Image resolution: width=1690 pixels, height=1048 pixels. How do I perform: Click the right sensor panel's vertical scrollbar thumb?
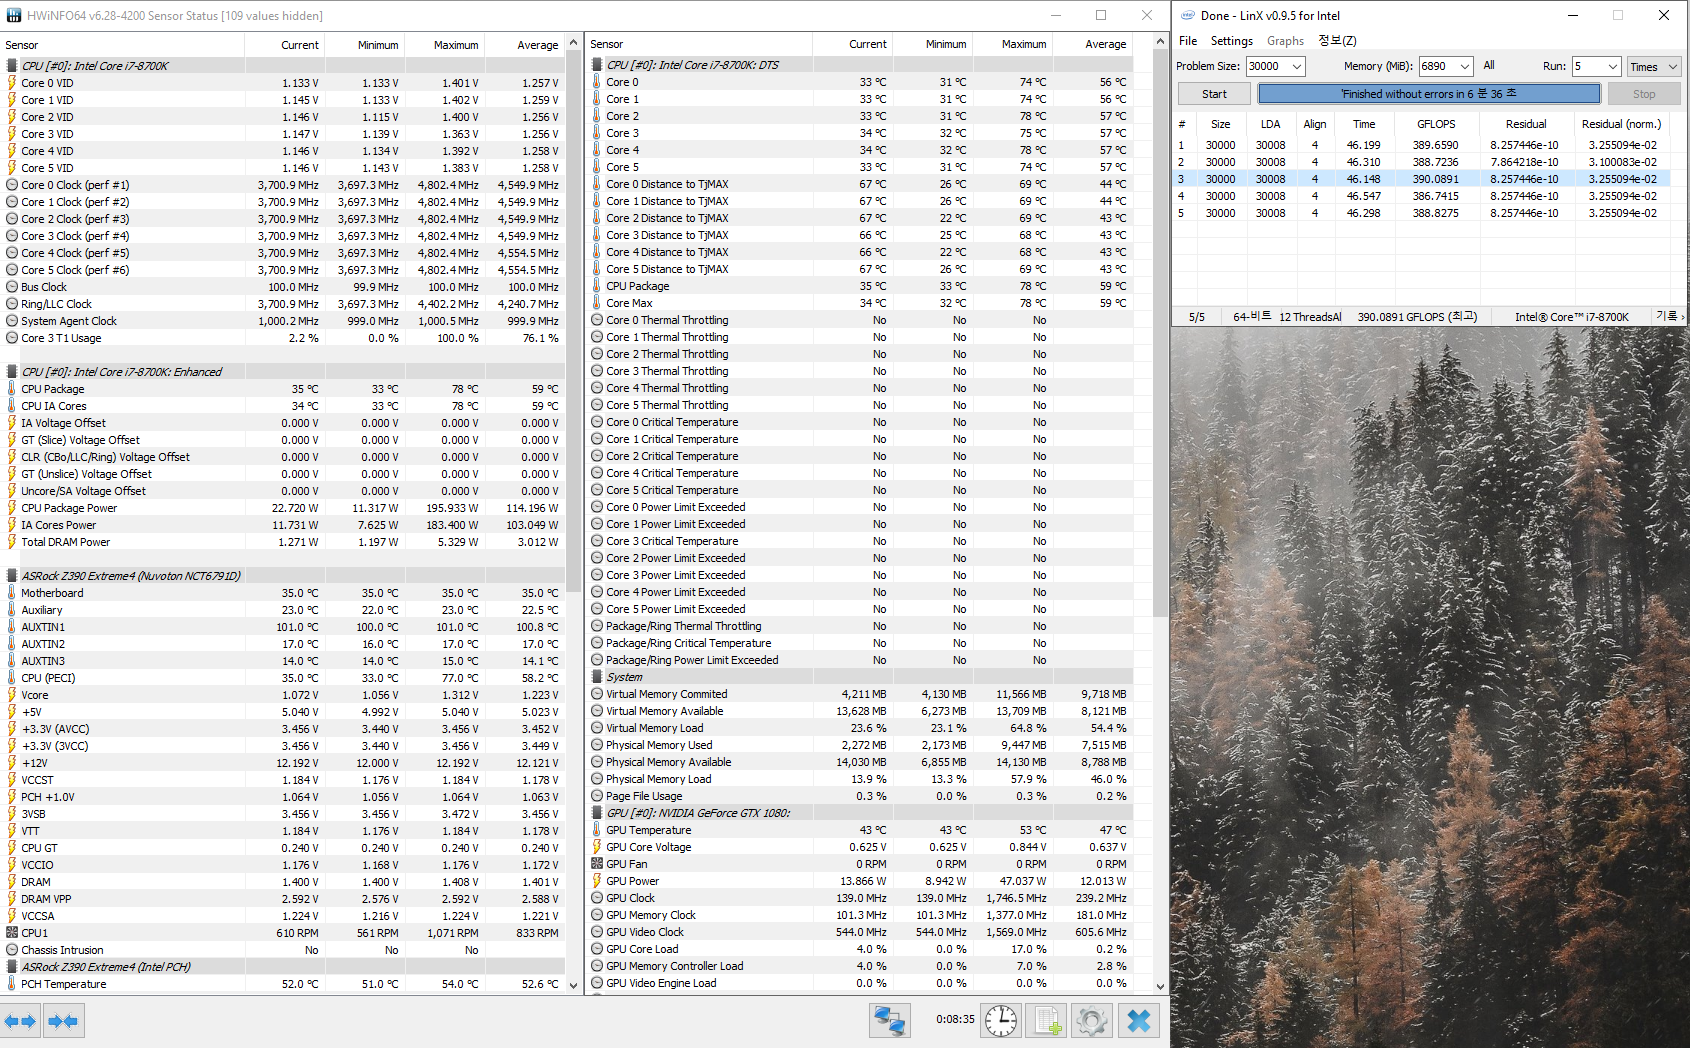click(x=1160, y=334)
